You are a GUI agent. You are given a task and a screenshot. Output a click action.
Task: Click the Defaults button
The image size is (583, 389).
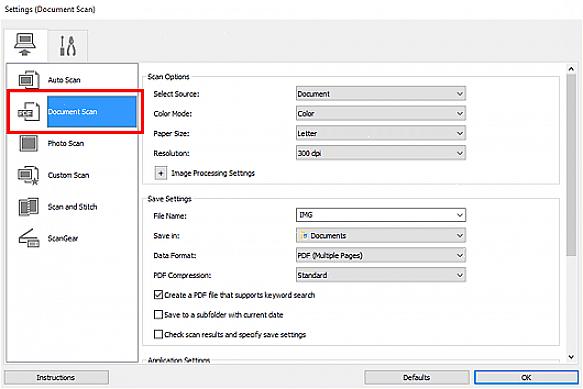pyautogui.click(x=416, y=377)
